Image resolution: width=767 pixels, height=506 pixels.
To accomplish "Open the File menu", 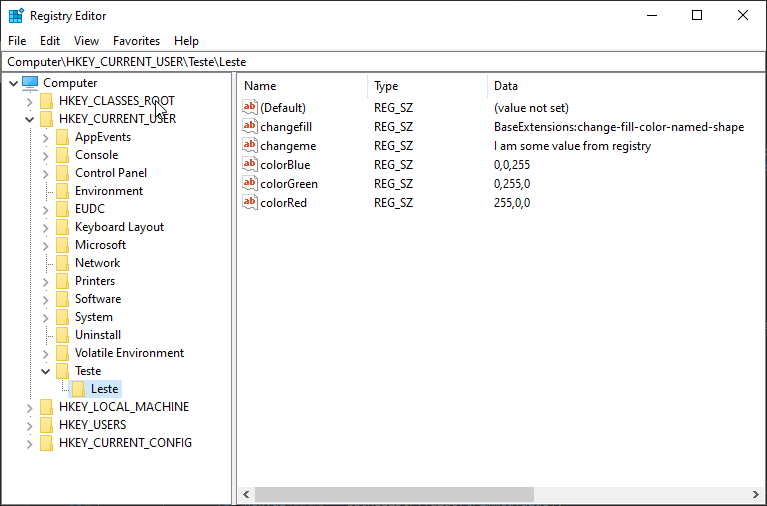I will 17,41.
